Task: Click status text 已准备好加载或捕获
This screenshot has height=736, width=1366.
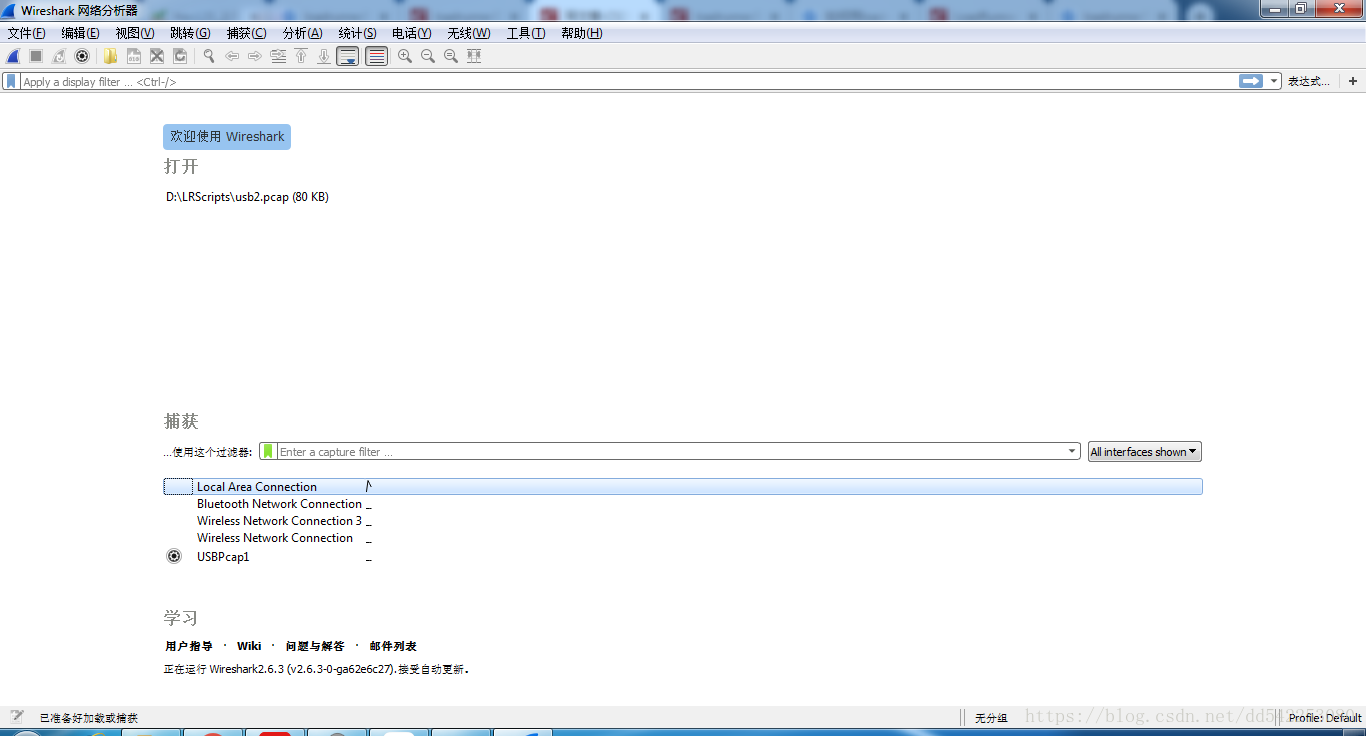Action: (x=89, y=718)
